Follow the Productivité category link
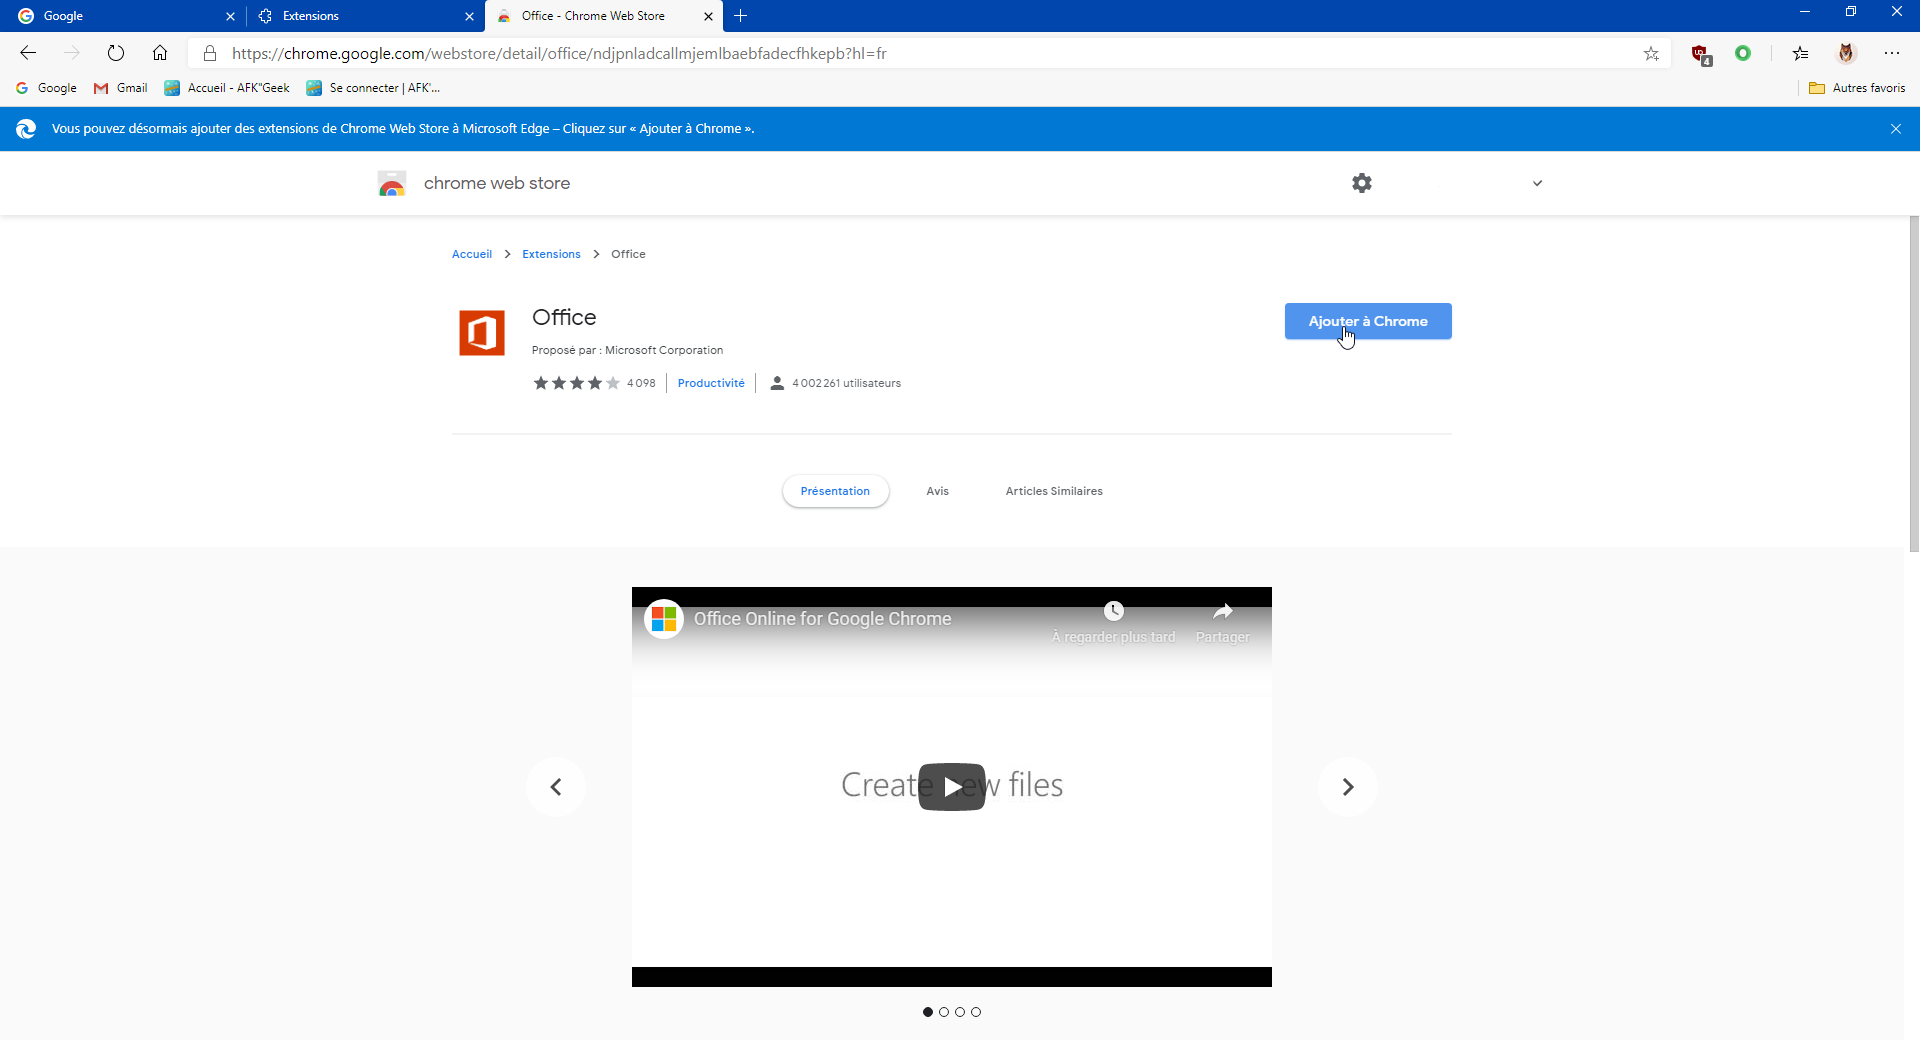Viewport: 1920px width, 1040px height. [x=711, y=383]
